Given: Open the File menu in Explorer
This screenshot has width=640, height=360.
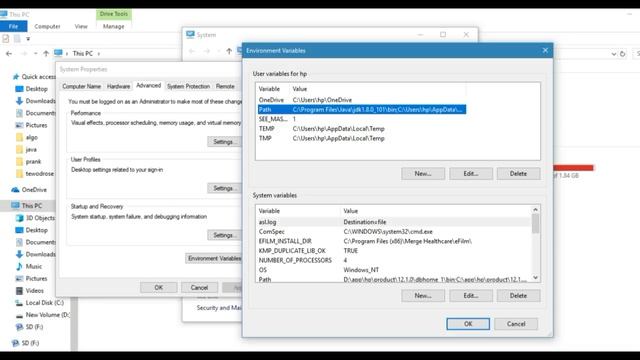Looking at the screenshot, I should pyautogui.click(x=13, y=26).
